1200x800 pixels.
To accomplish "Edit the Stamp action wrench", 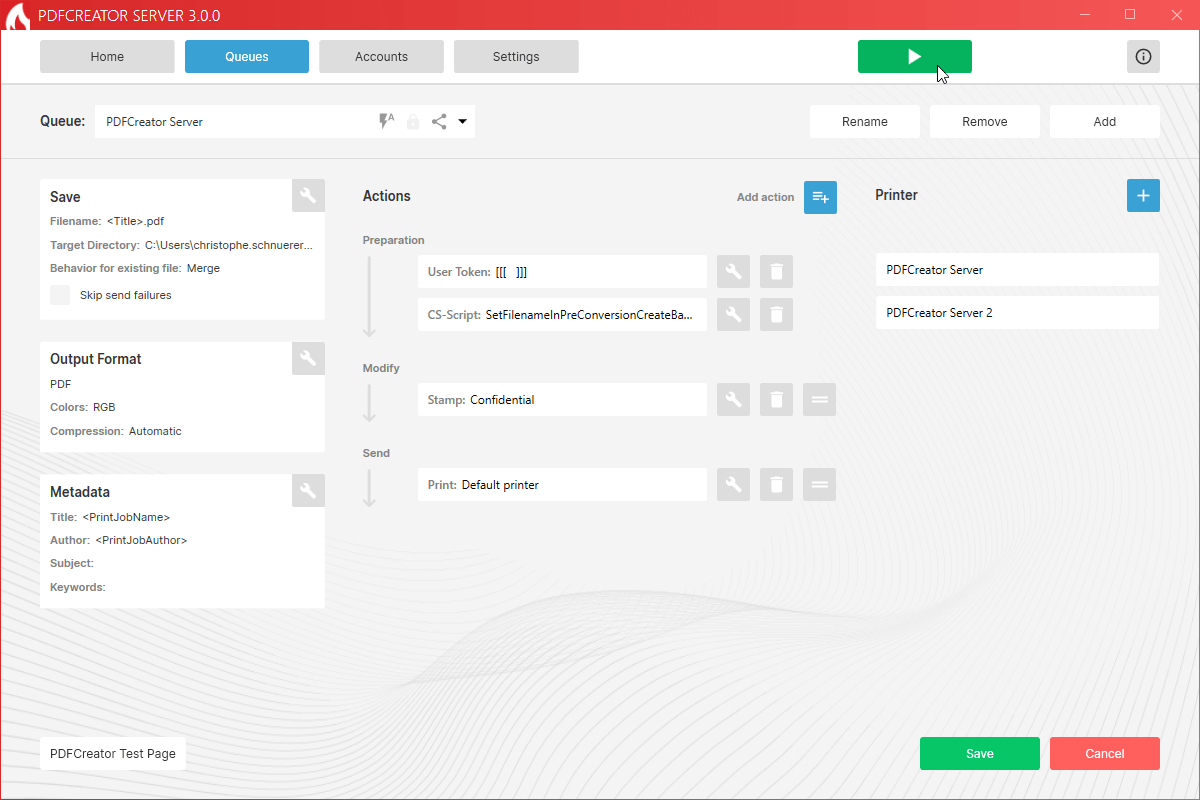I will (x=733, y=400).
